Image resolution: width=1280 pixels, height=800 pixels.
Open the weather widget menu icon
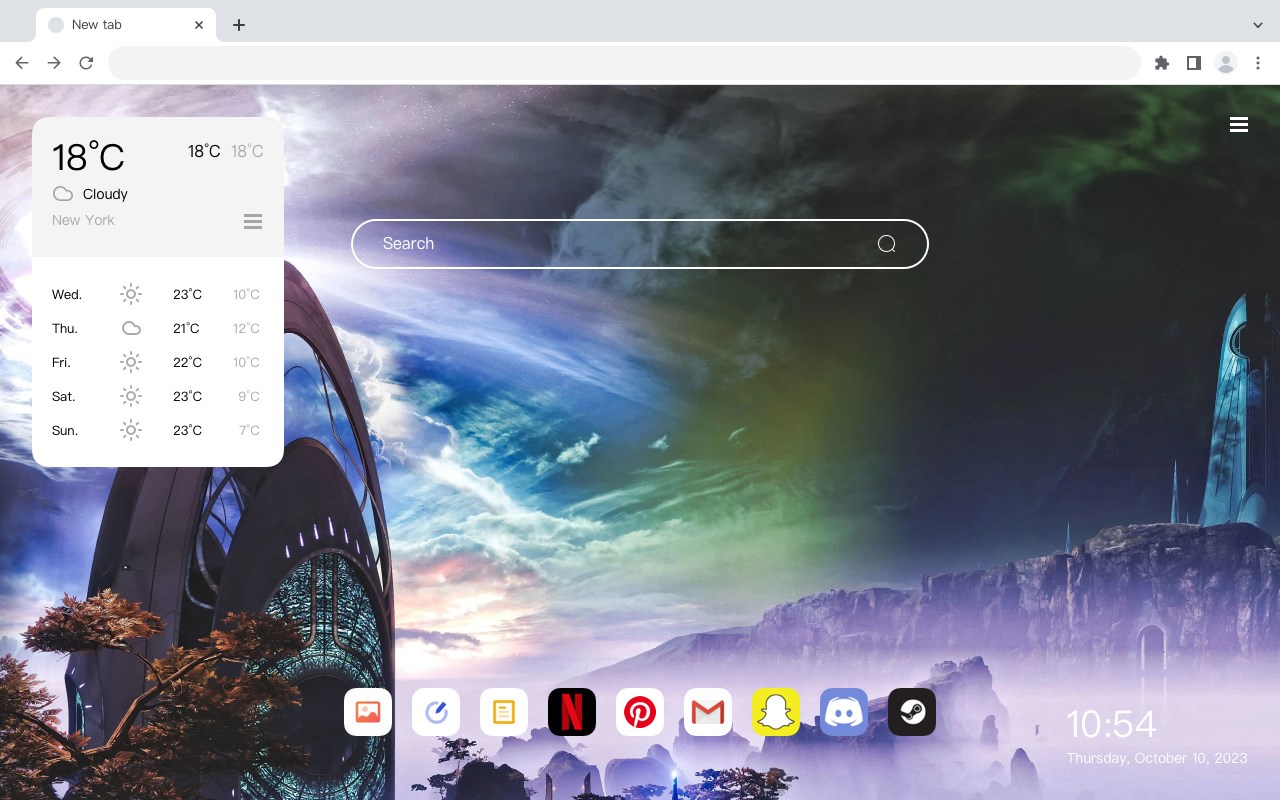(253, 222)
